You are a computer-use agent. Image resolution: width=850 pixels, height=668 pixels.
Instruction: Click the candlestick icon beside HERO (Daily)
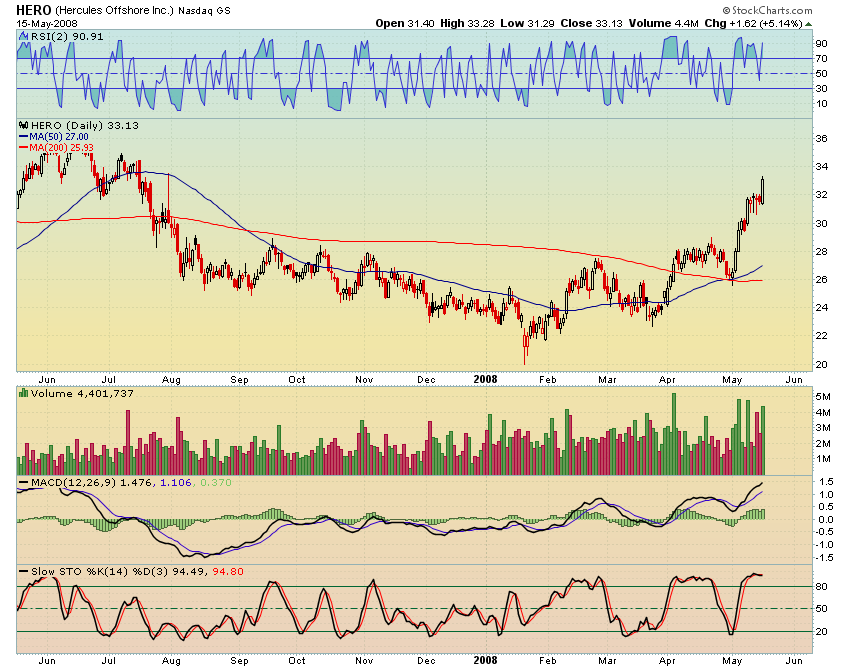[x=23, y=125]
